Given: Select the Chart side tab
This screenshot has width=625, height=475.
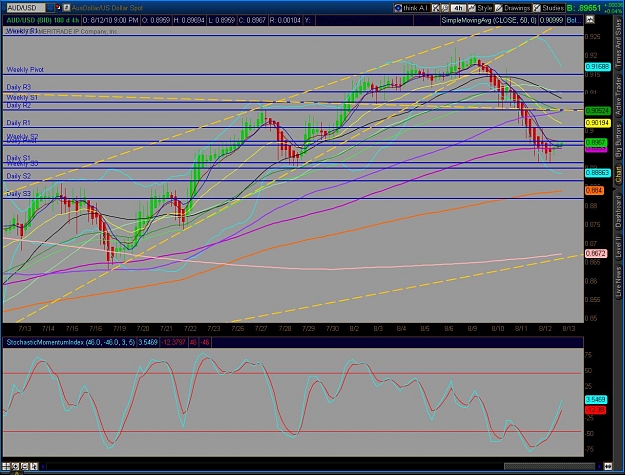Looking at the screenshot, I should [618, 174].
